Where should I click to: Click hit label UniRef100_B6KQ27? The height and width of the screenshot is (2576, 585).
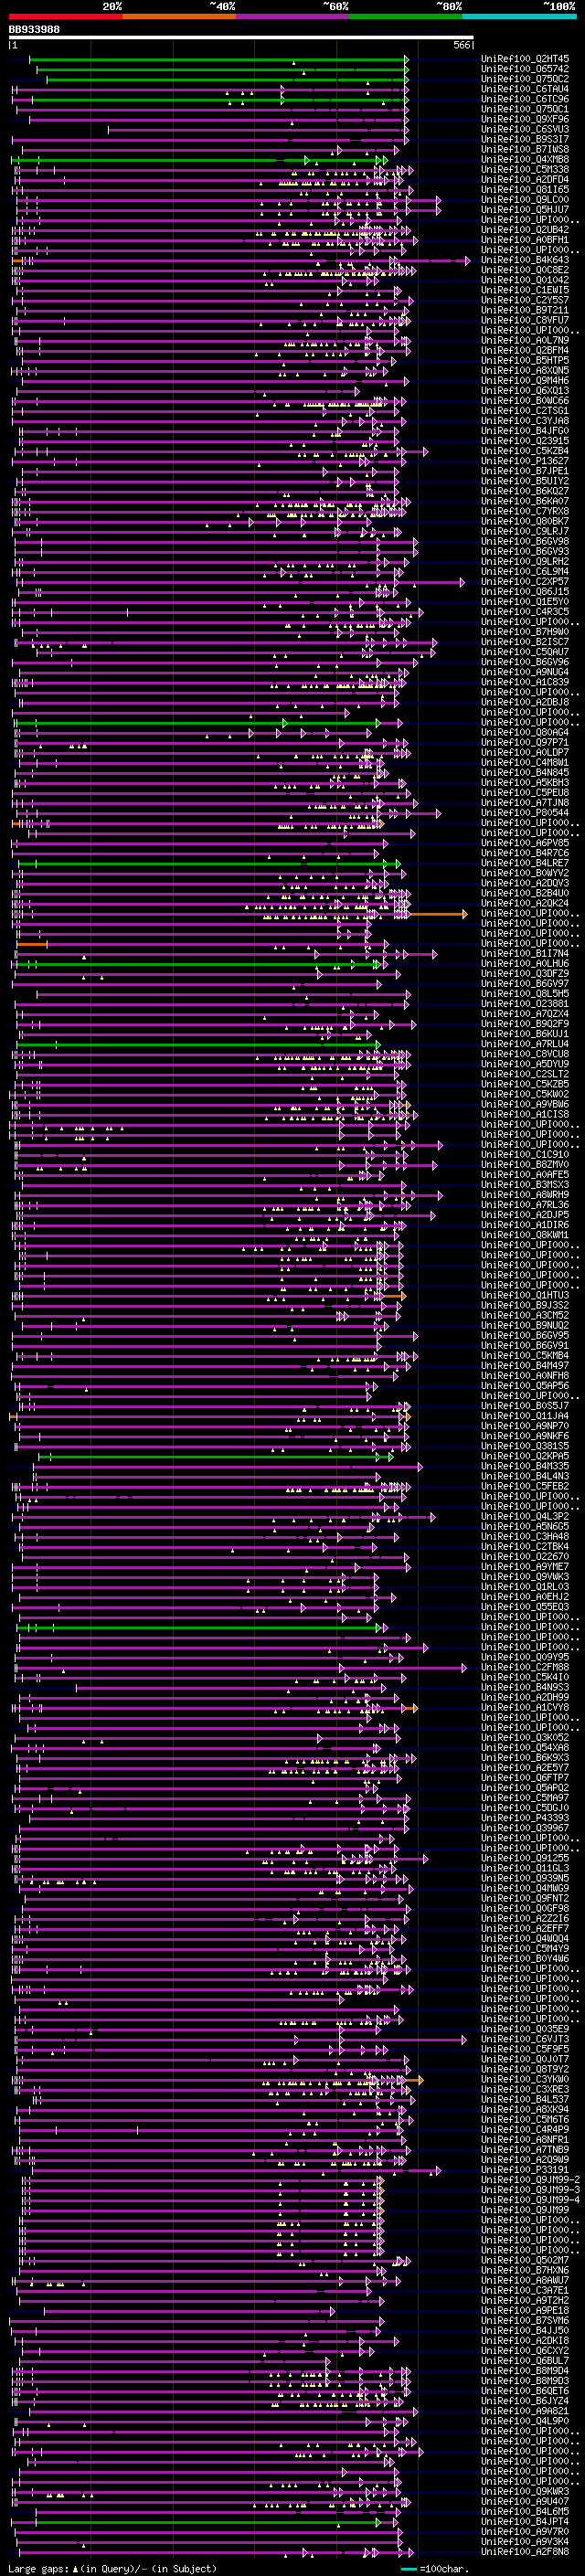[x=525, y=491]
